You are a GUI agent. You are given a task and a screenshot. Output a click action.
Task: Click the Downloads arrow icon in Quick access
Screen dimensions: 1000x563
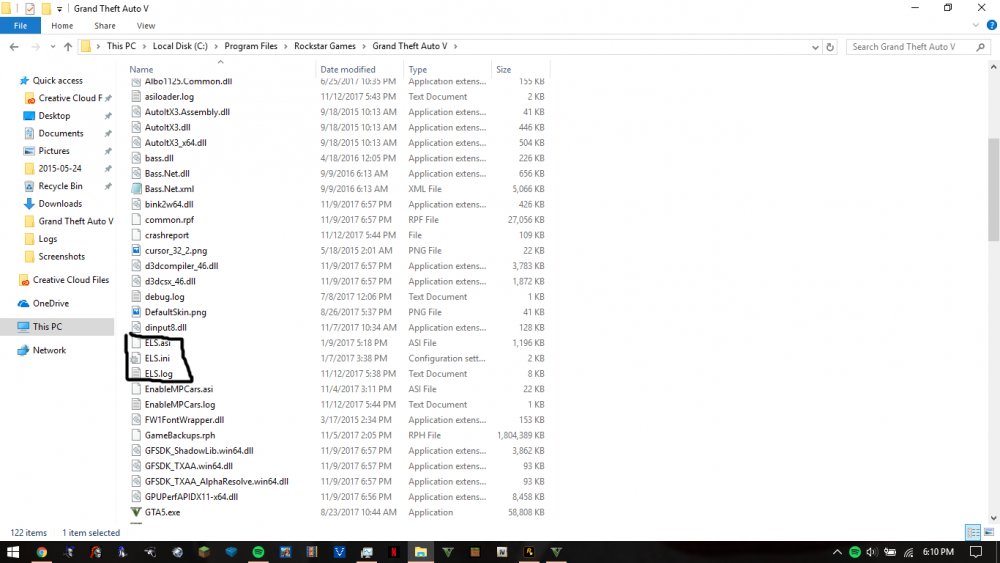coord(29,204)
